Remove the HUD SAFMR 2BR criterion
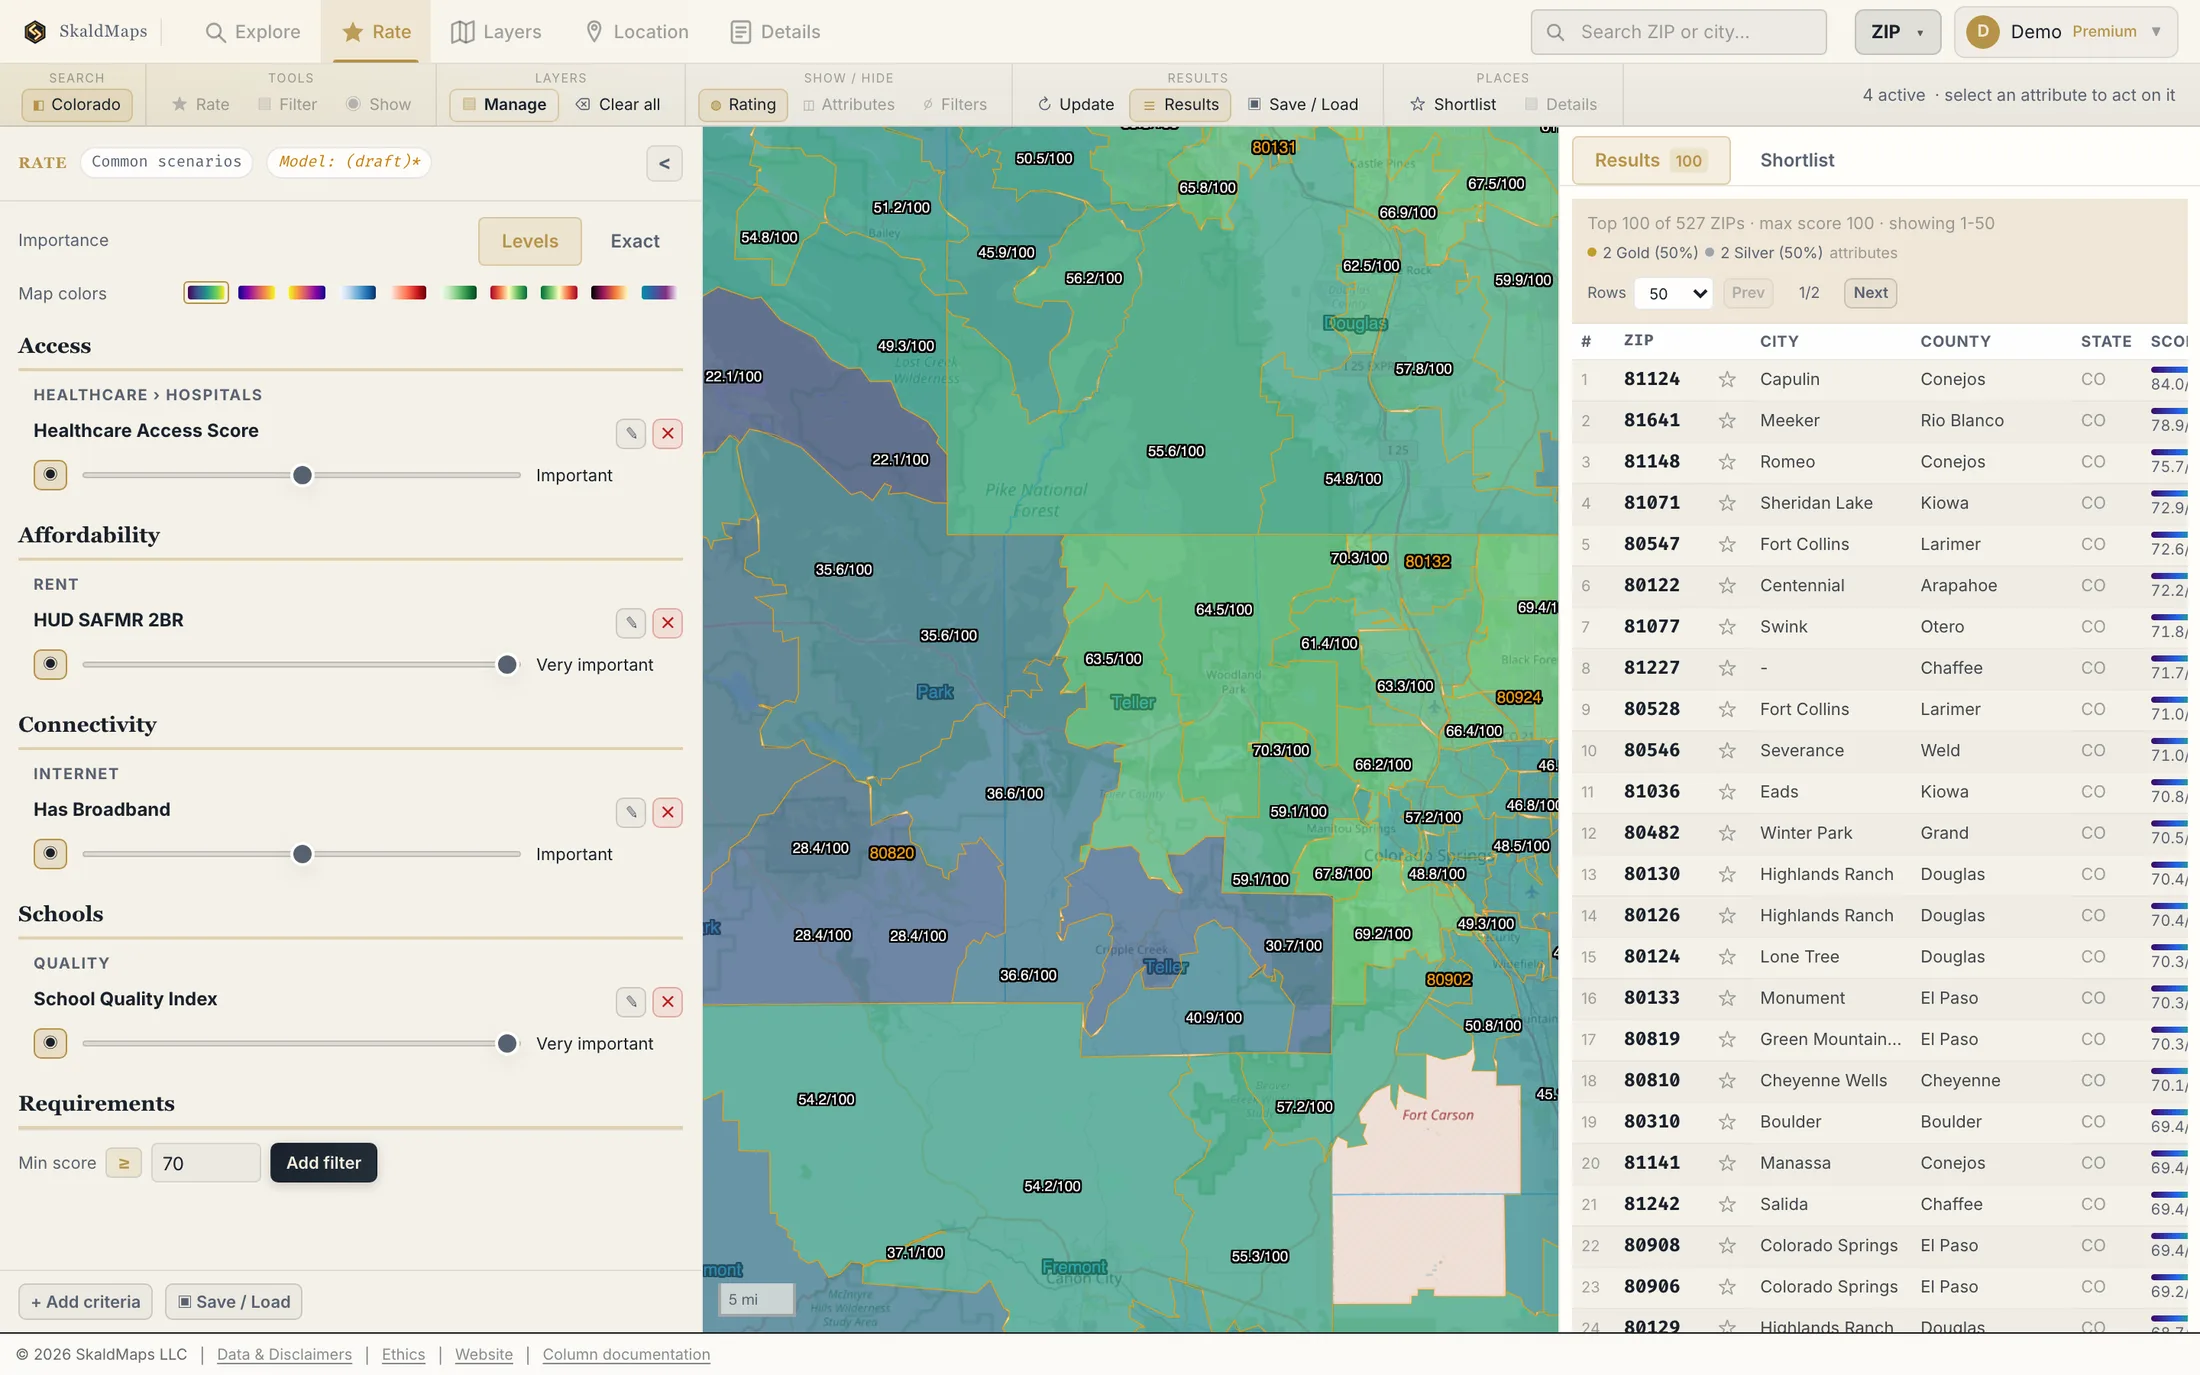Image resolution: width=2200 pixels, height=1375 pixels. pos(668,623)
